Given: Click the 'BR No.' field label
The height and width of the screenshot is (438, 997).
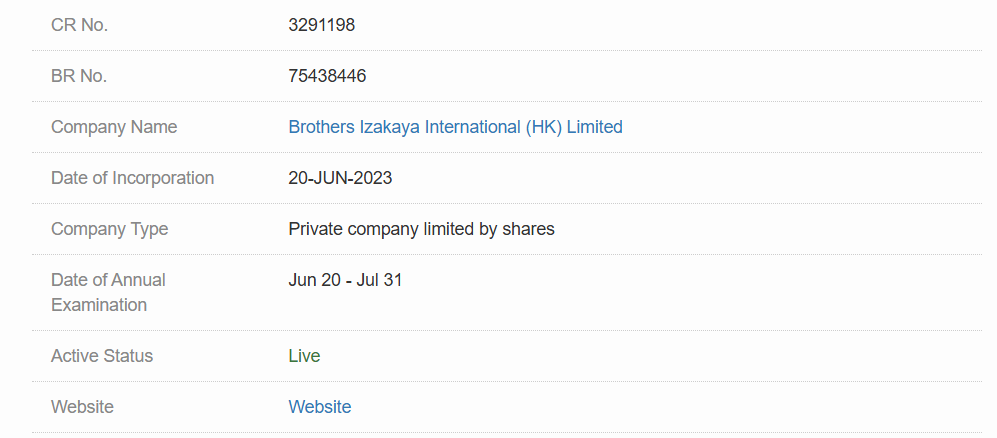Looking at the screenshot, I should (x=79, y=76).
